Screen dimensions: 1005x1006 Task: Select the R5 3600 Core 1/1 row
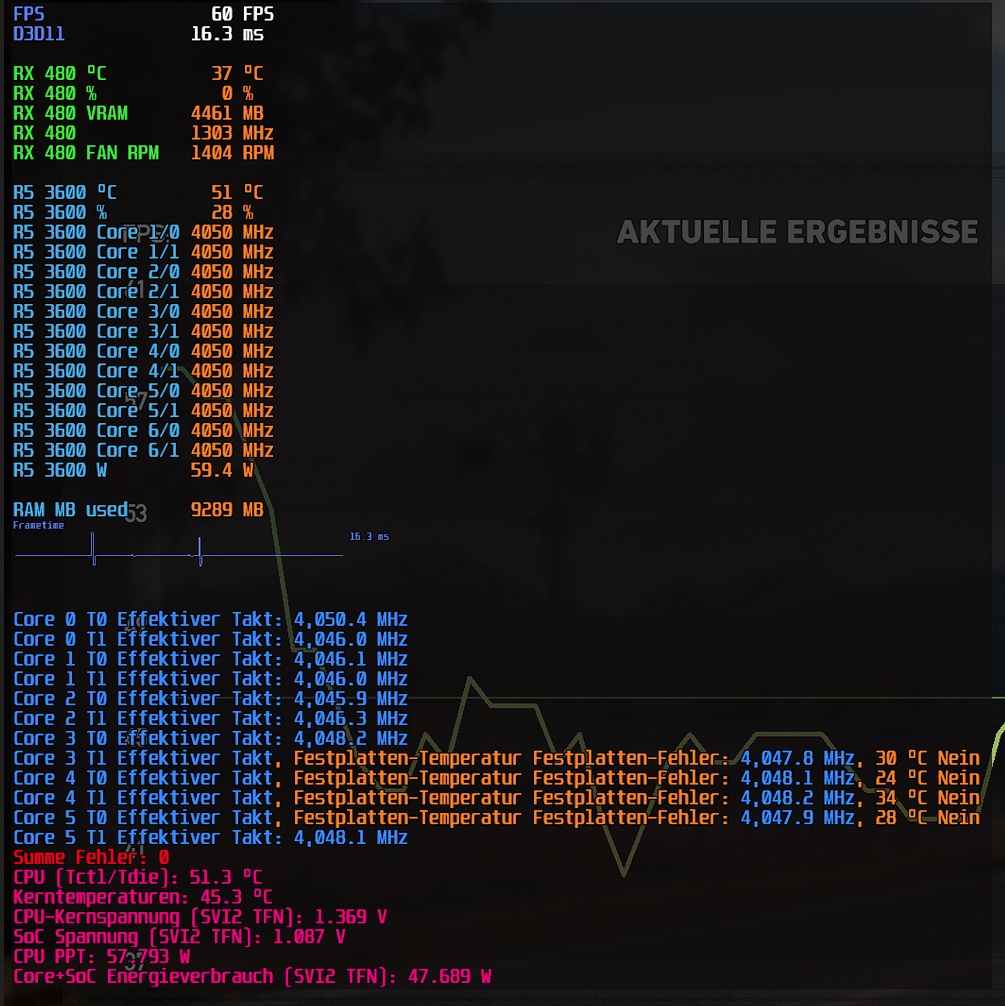click(144, 252)
